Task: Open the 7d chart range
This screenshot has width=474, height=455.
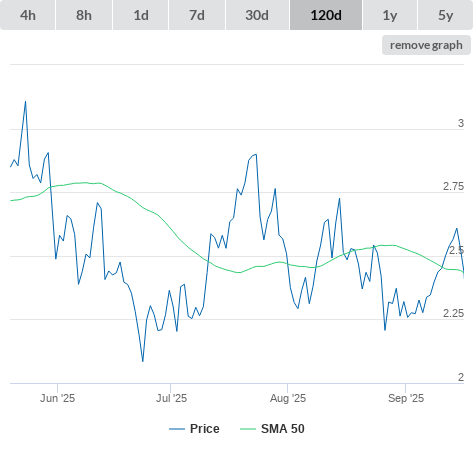Action: coord(197,15)
